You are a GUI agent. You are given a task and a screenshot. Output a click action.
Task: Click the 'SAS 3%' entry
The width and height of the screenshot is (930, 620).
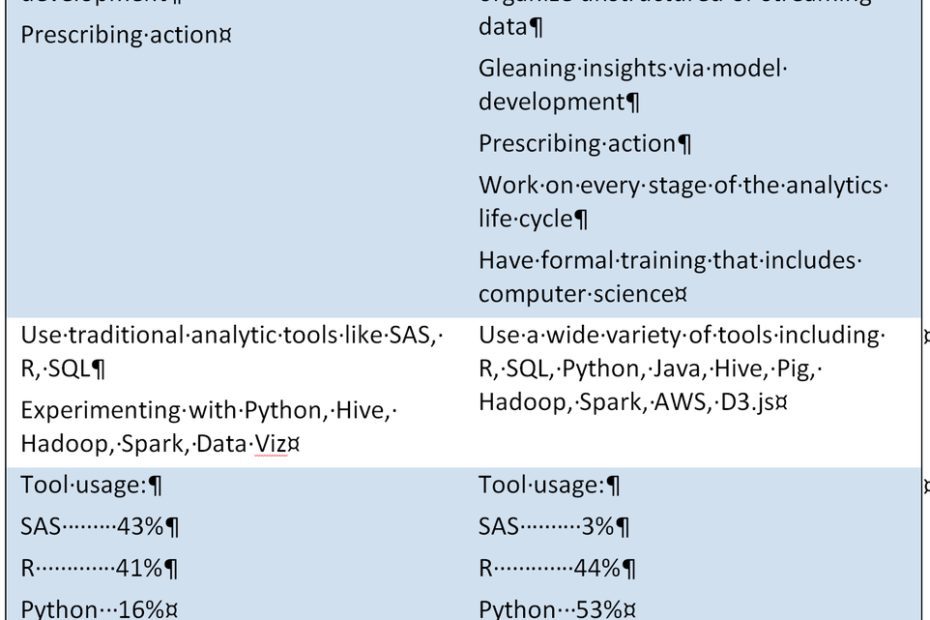[x=546, y=526]
